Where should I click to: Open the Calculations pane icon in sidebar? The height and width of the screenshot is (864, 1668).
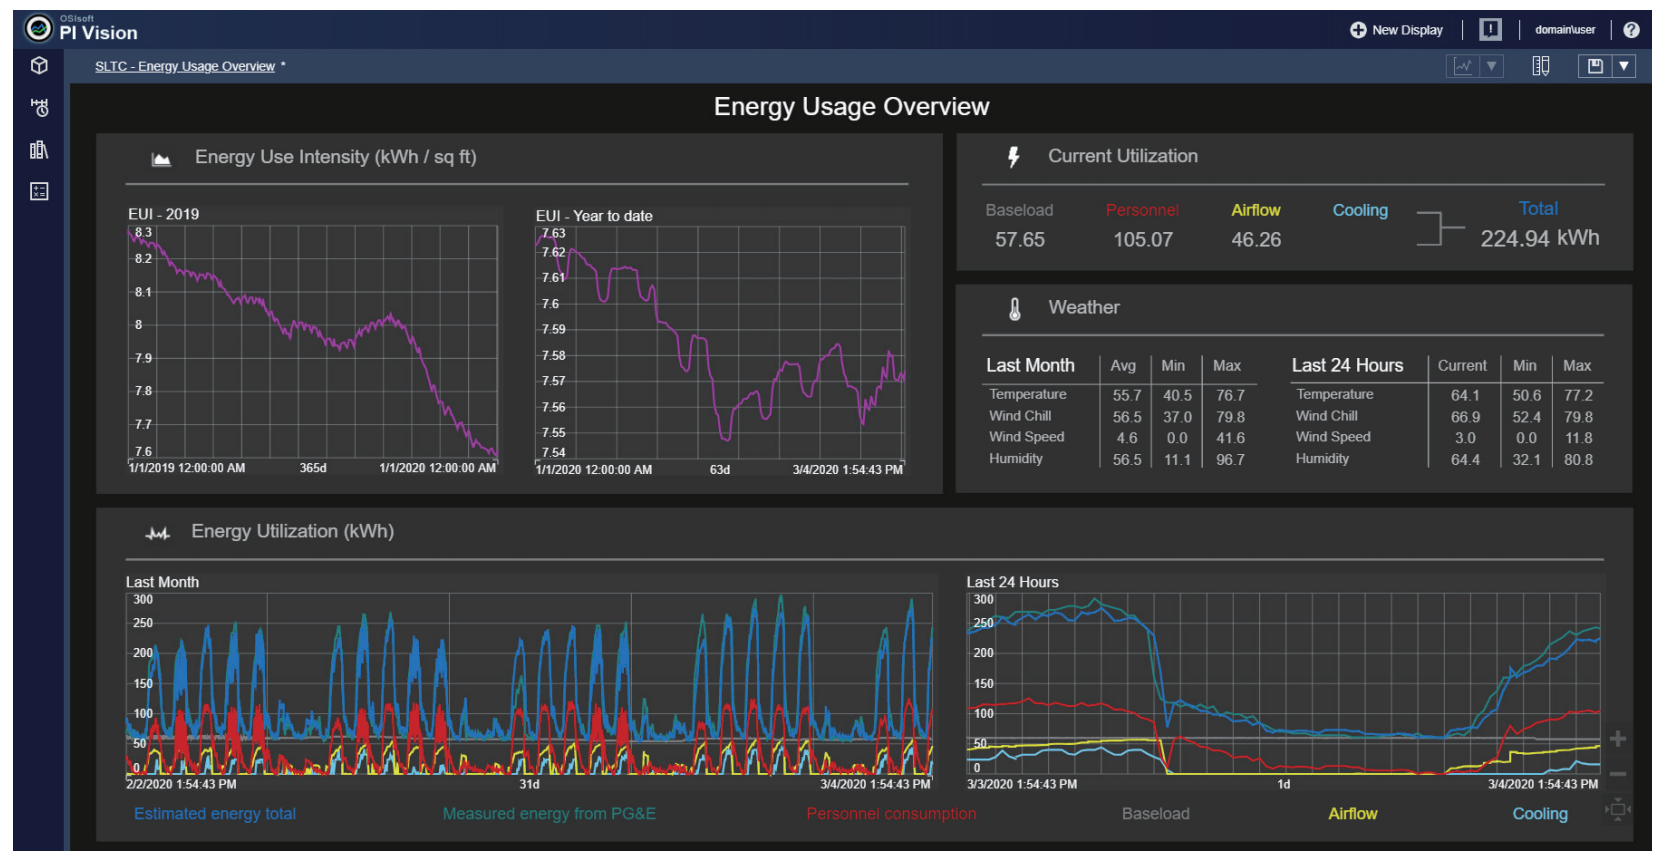pyautogui.click(x=39, y=191)
